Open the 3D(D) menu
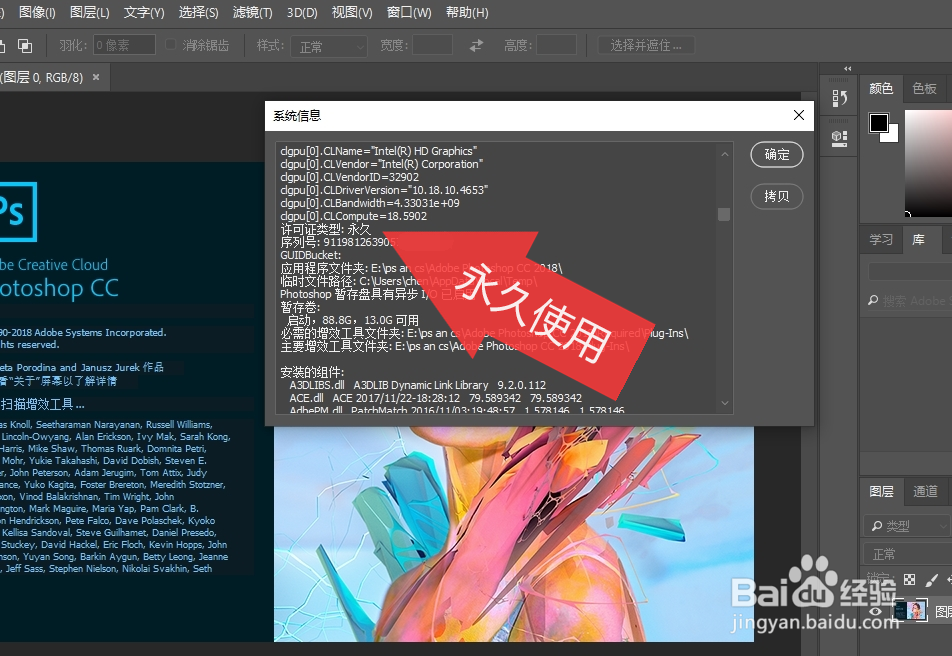The height and width of the screenshot is (656, 952). pyautogui.click(x=302, y=12)
